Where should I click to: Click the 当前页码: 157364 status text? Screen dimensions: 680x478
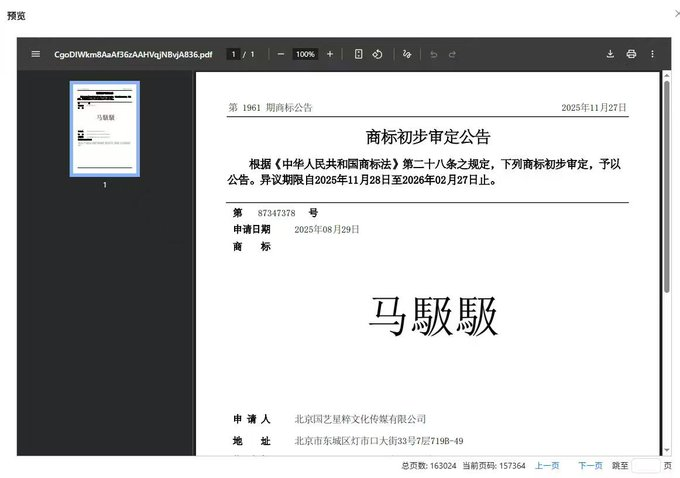click(494, 466)
